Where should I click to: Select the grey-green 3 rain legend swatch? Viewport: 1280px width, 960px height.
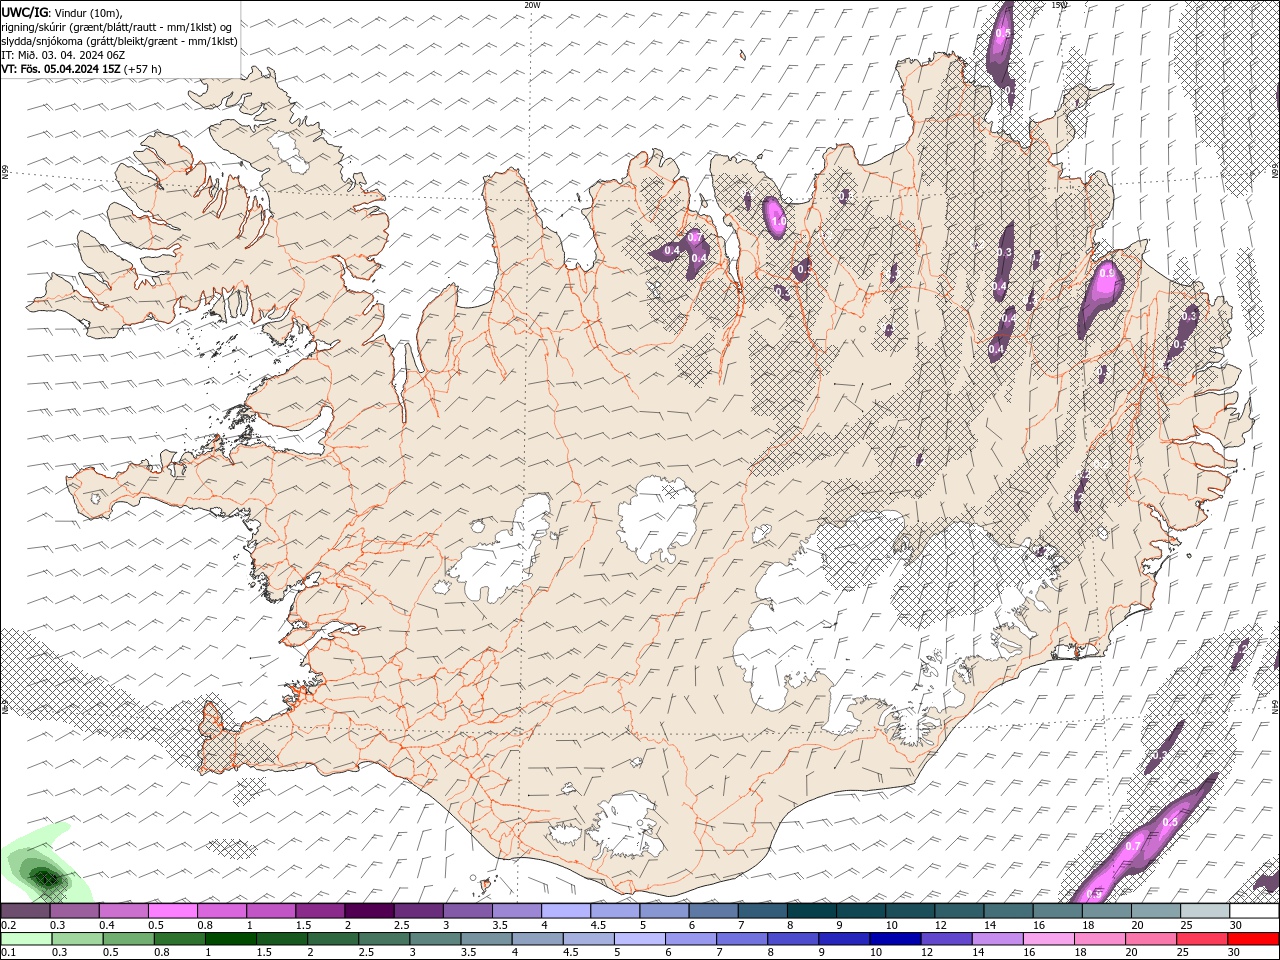pos(435,939)
